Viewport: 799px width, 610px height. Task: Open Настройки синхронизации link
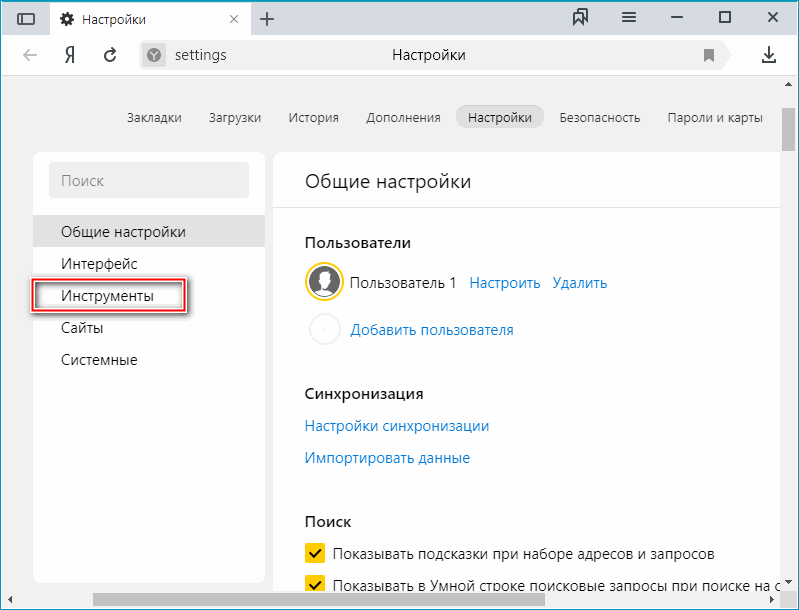pos(396,426)
